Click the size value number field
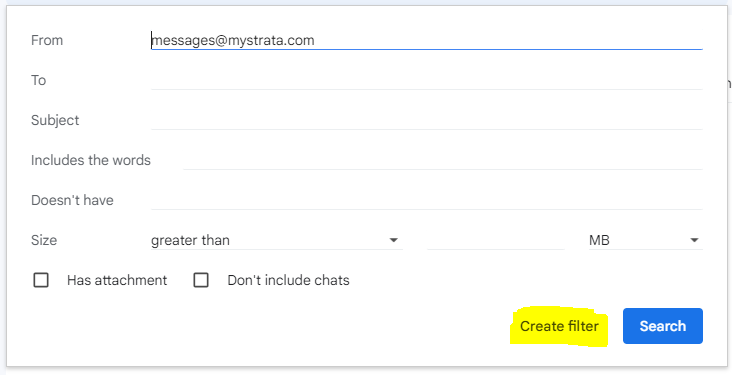 496,240
